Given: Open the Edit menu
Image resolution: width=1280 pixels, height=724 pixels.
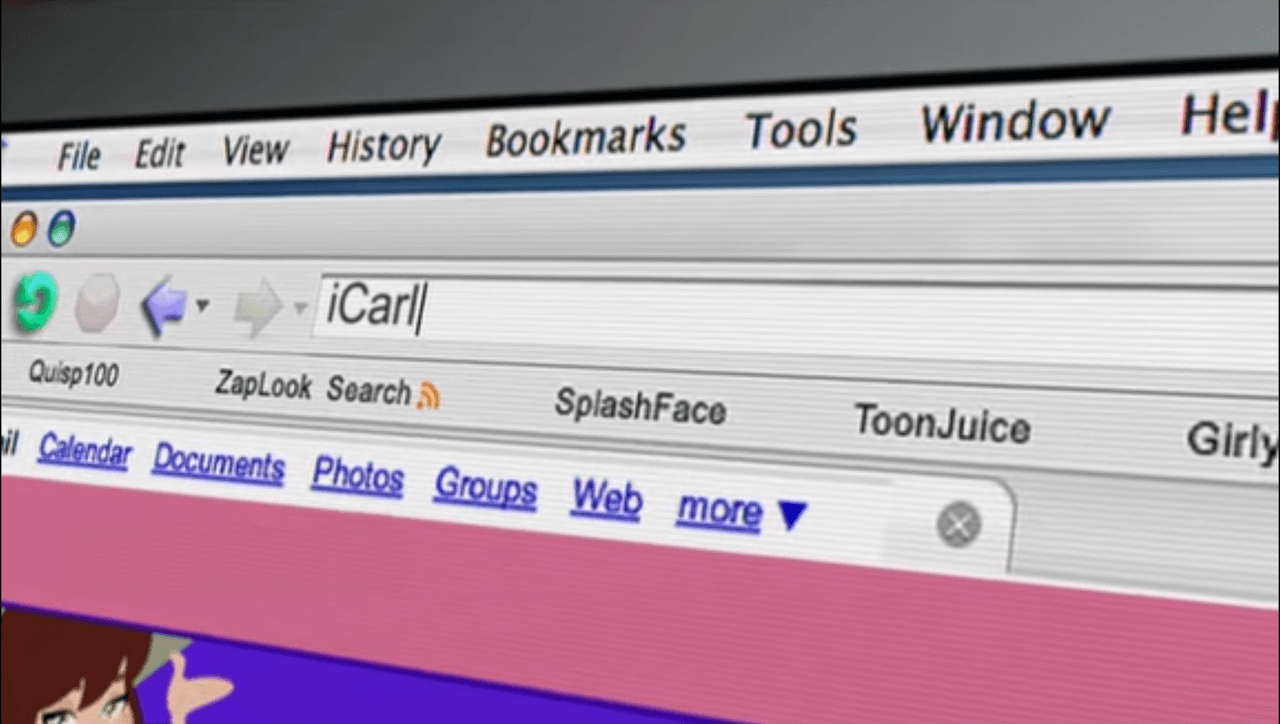Looking at the screenshot, I should point(160,152).
